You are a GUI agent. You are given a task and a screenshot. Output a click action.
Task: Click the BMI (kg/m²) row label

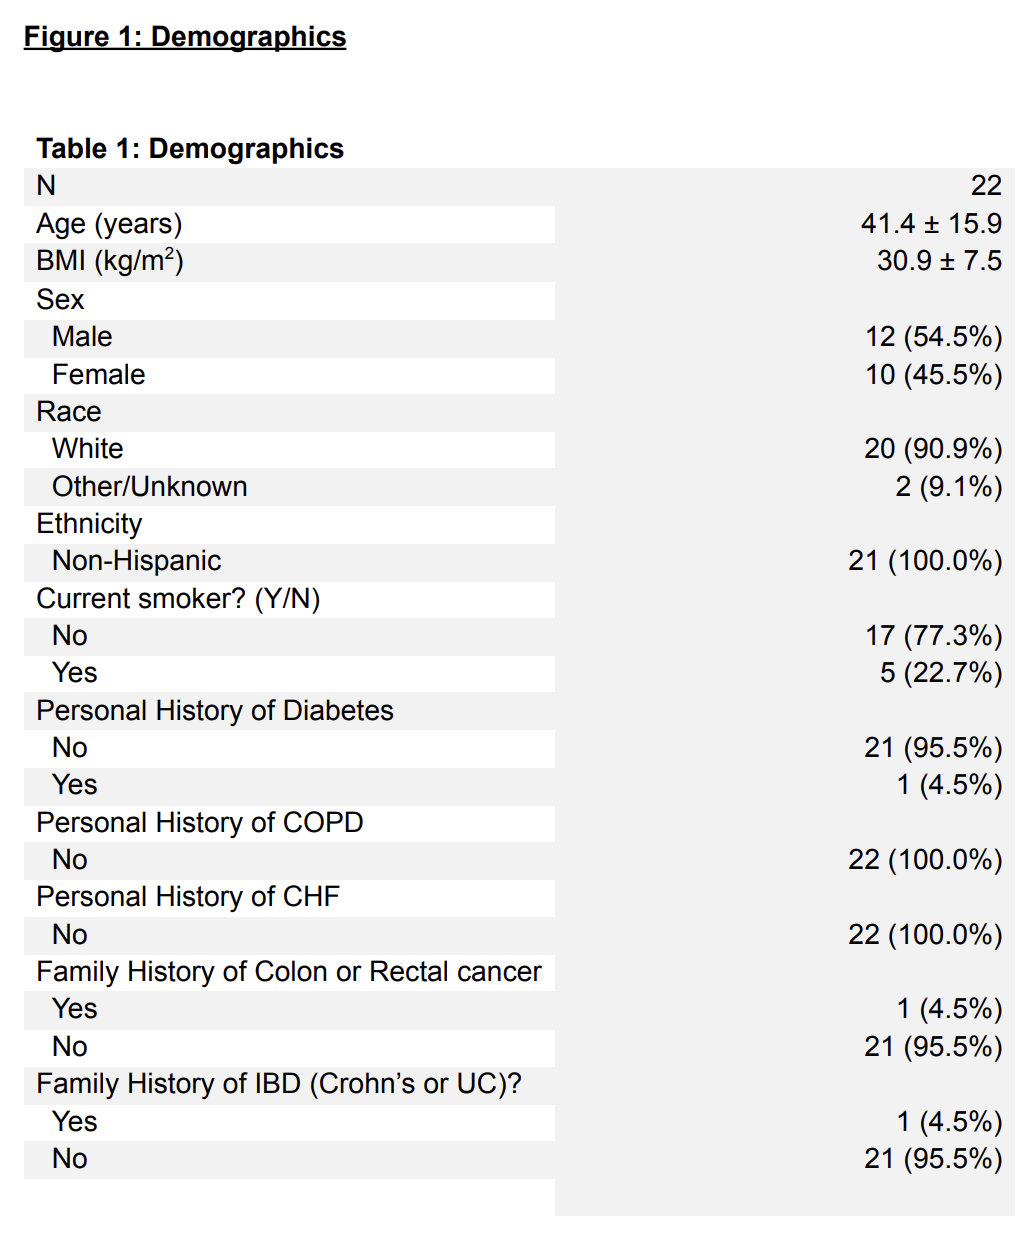click(x=110, y=261)
